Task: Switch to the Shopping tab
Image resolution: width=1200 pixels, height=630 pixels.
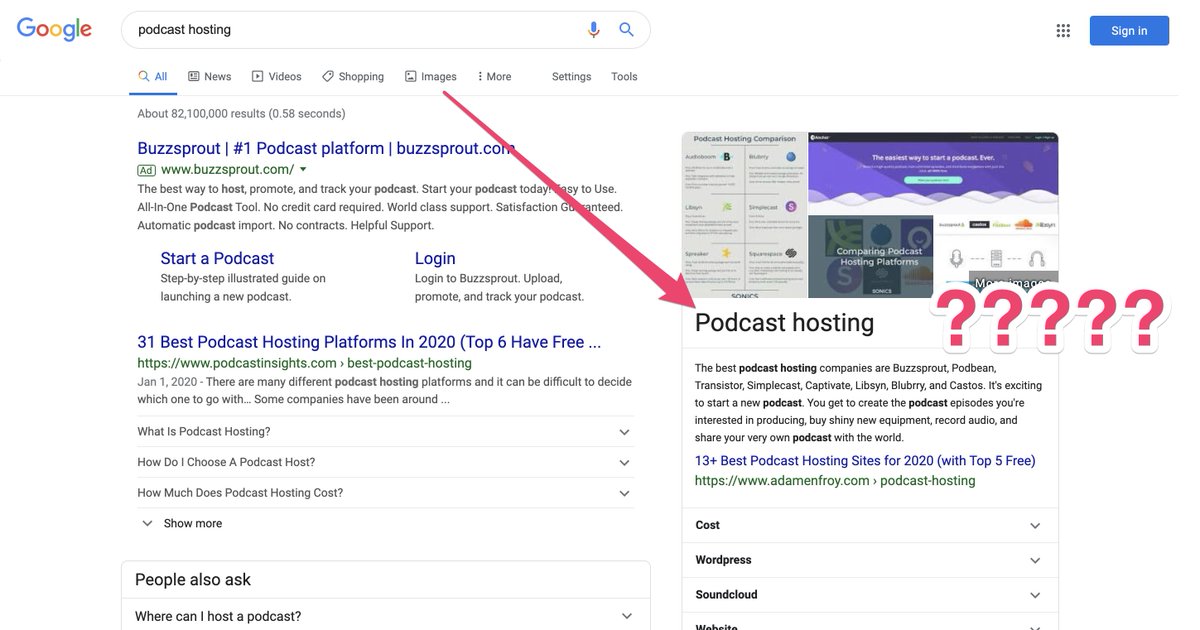Action: point(353,76)
